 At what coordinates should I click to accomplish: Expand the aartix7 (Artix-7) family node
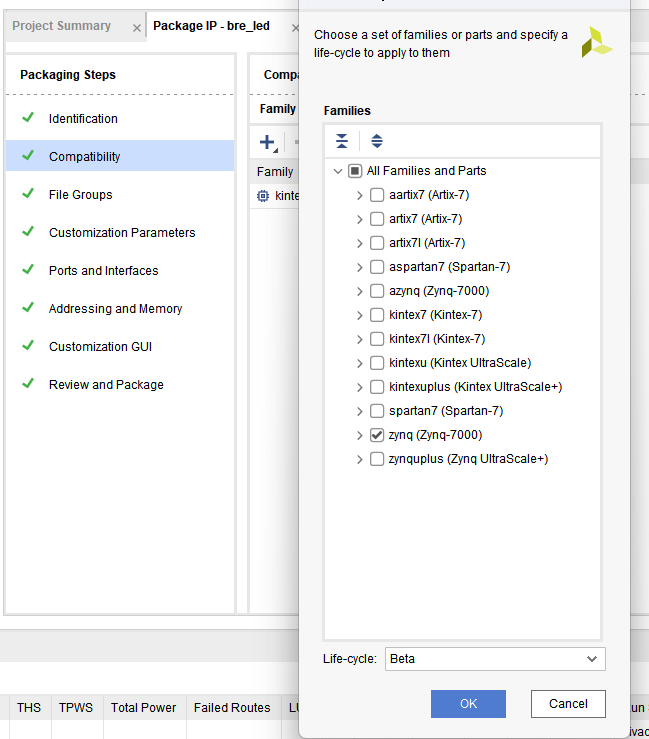(x=360, y=195)
